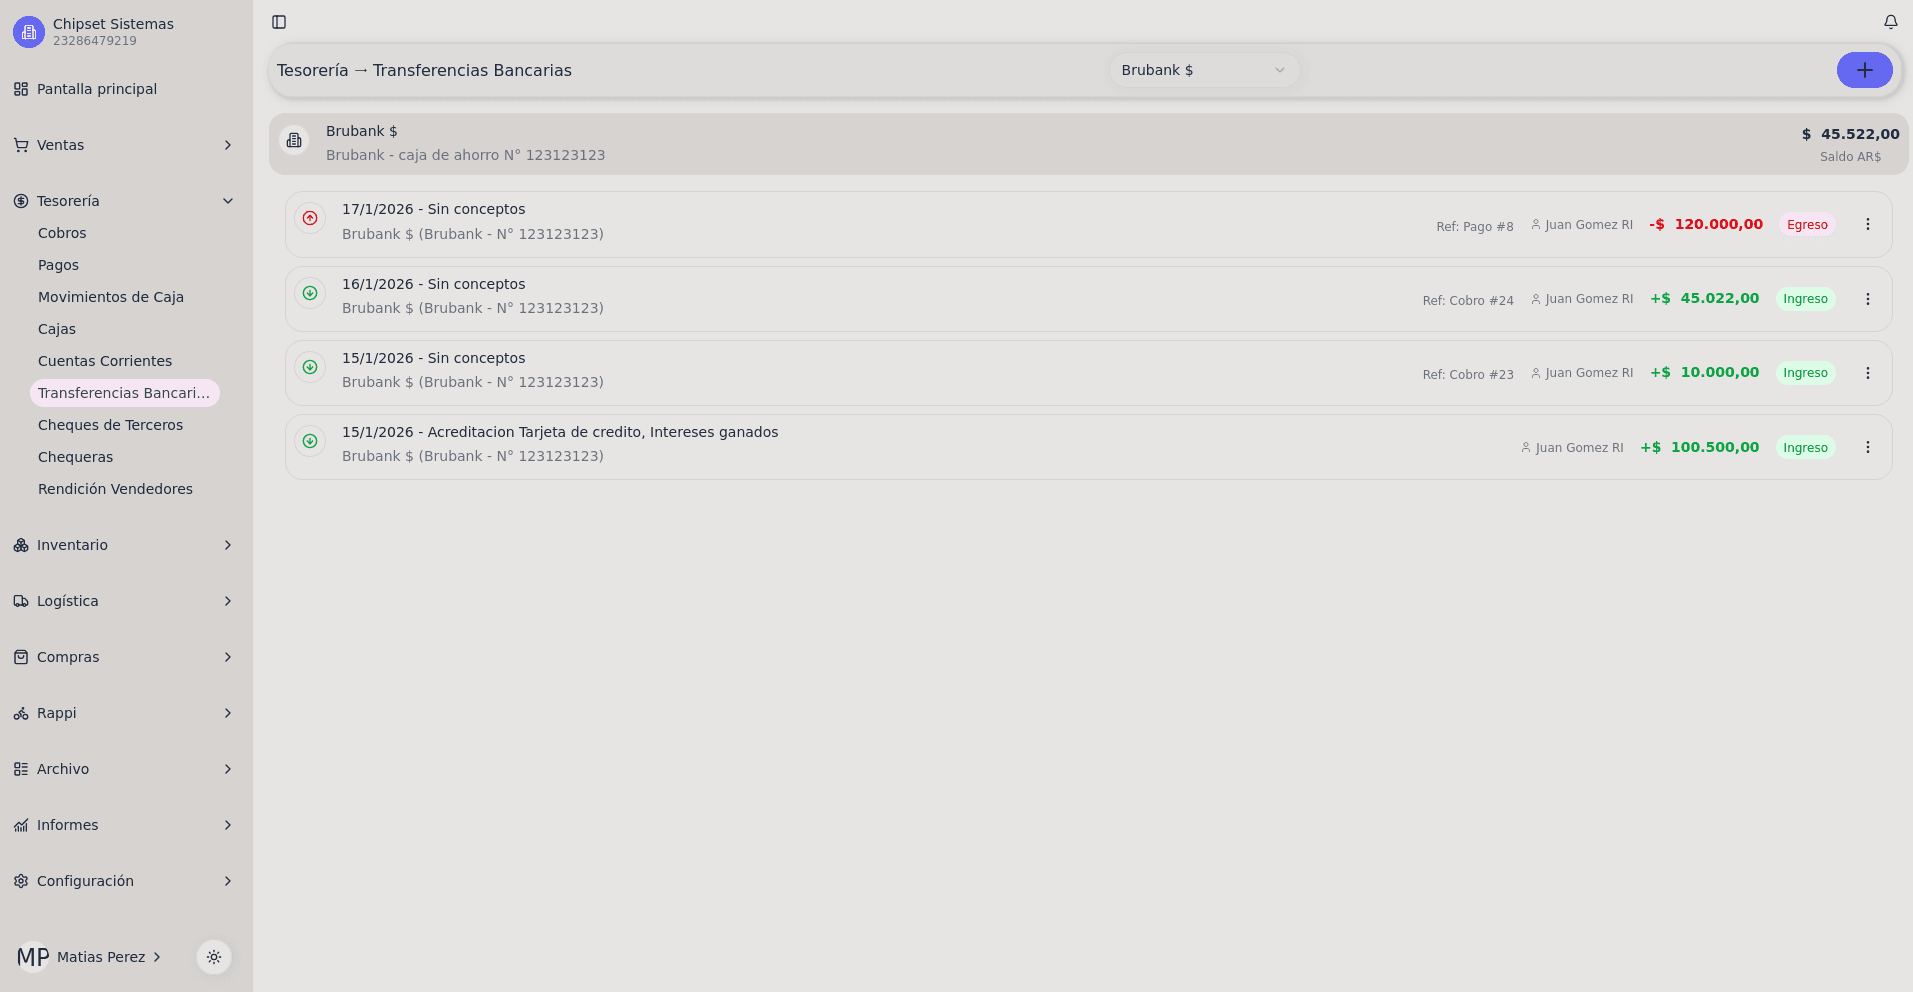Go to Movimientos de Caja
Screen dimensions: 1913x992
point(111,297)
